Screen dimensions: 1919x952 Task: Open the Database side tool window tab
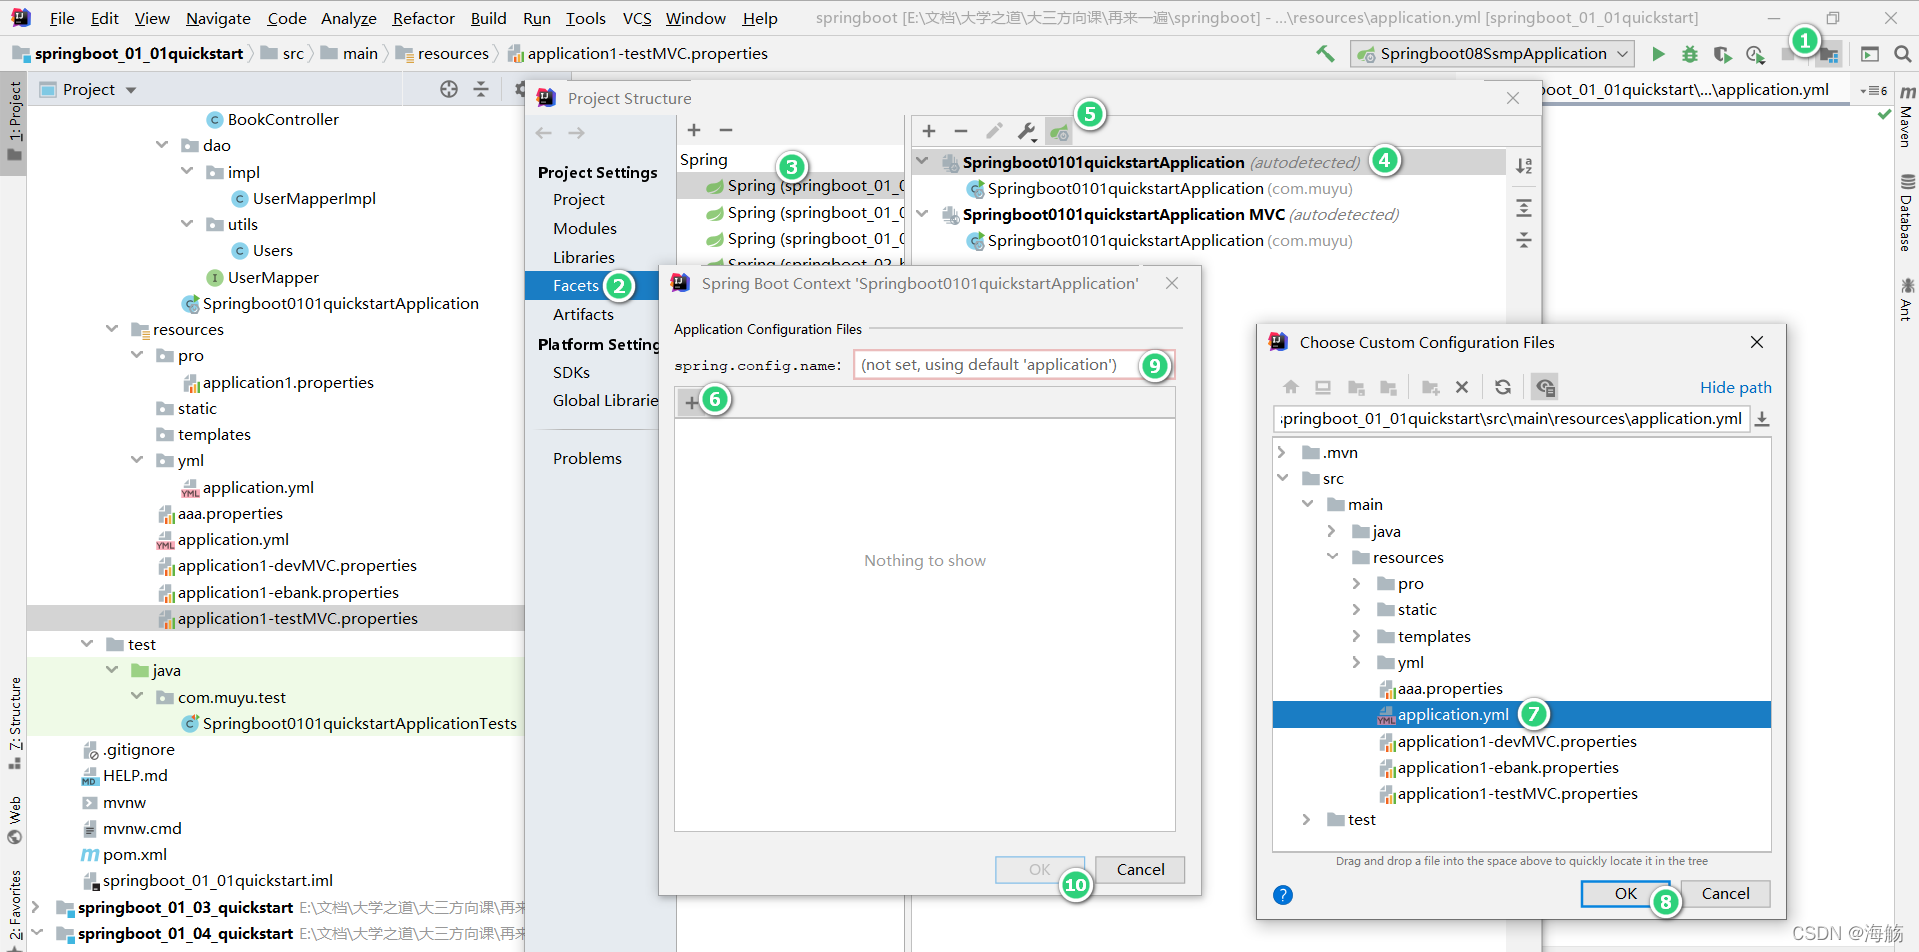[1906, 213]
